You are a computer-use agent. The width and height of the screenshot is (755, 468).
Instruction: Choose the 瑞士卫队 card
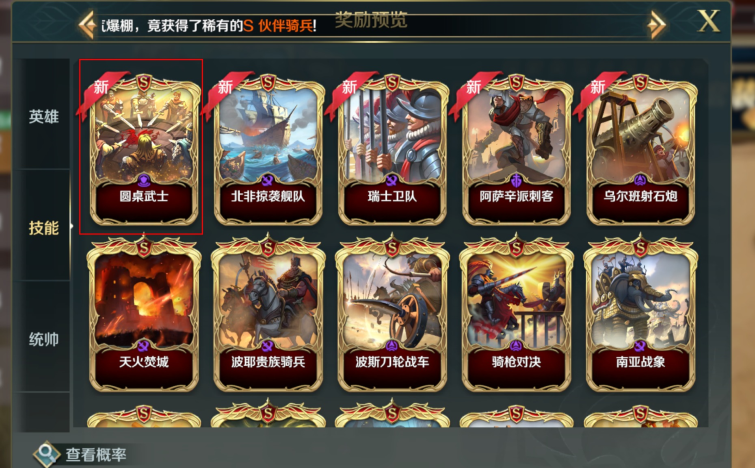tap(392, 150)
